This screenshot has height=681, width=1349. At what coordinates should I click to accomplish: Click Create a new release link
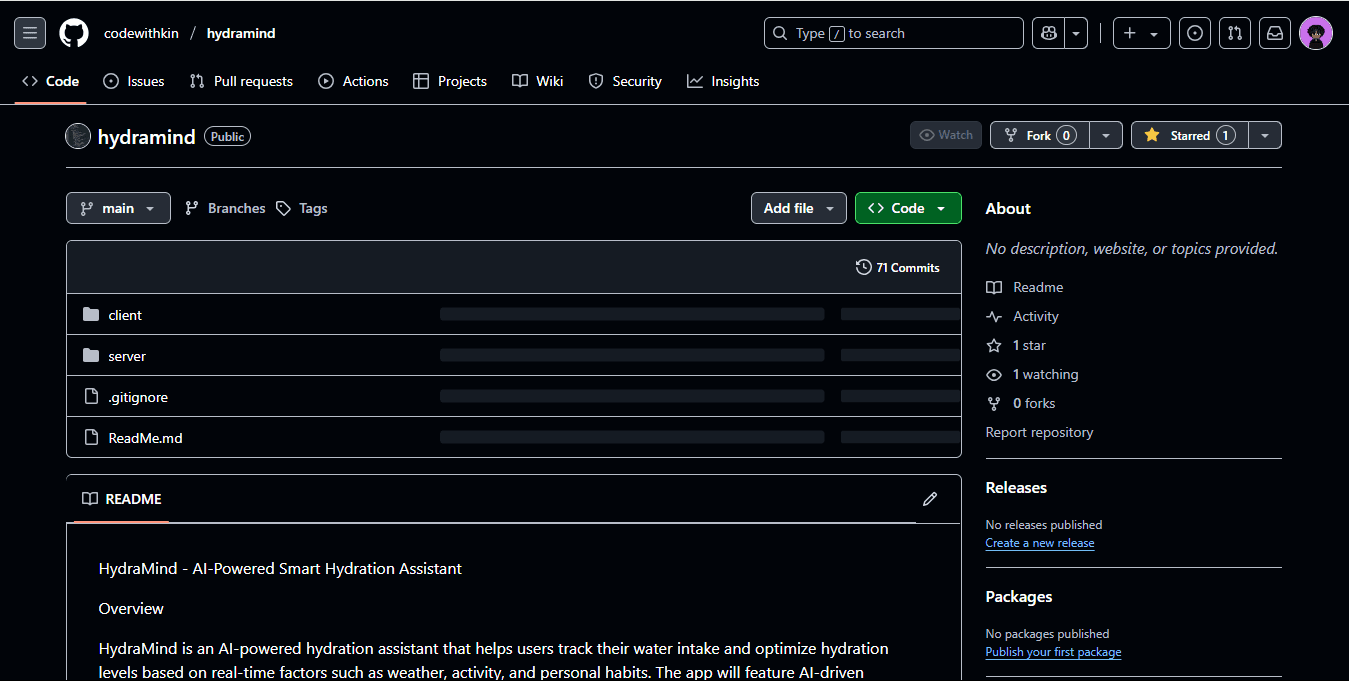coord(1040,543)
